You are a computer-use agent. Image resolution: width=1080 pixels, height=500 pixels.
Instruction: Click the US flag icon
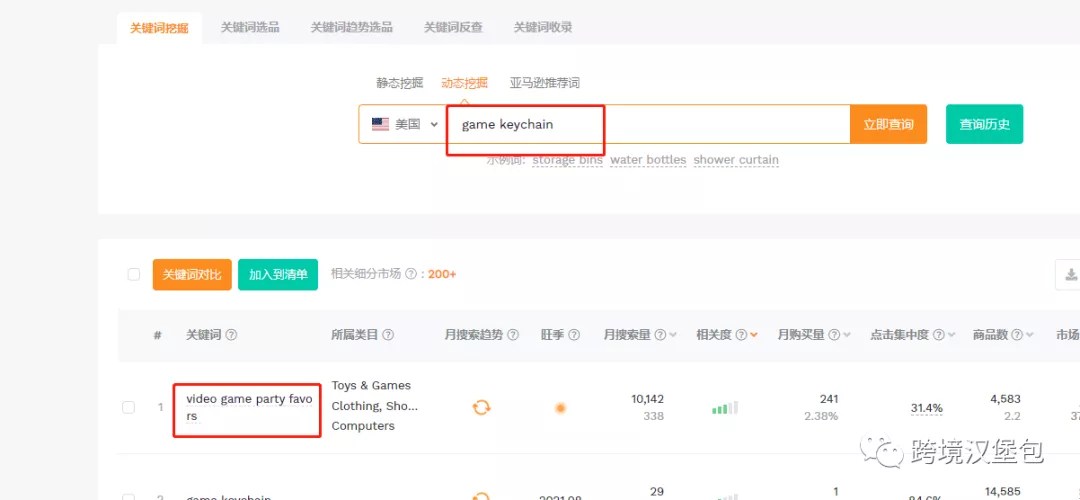(x=380, y=125)
